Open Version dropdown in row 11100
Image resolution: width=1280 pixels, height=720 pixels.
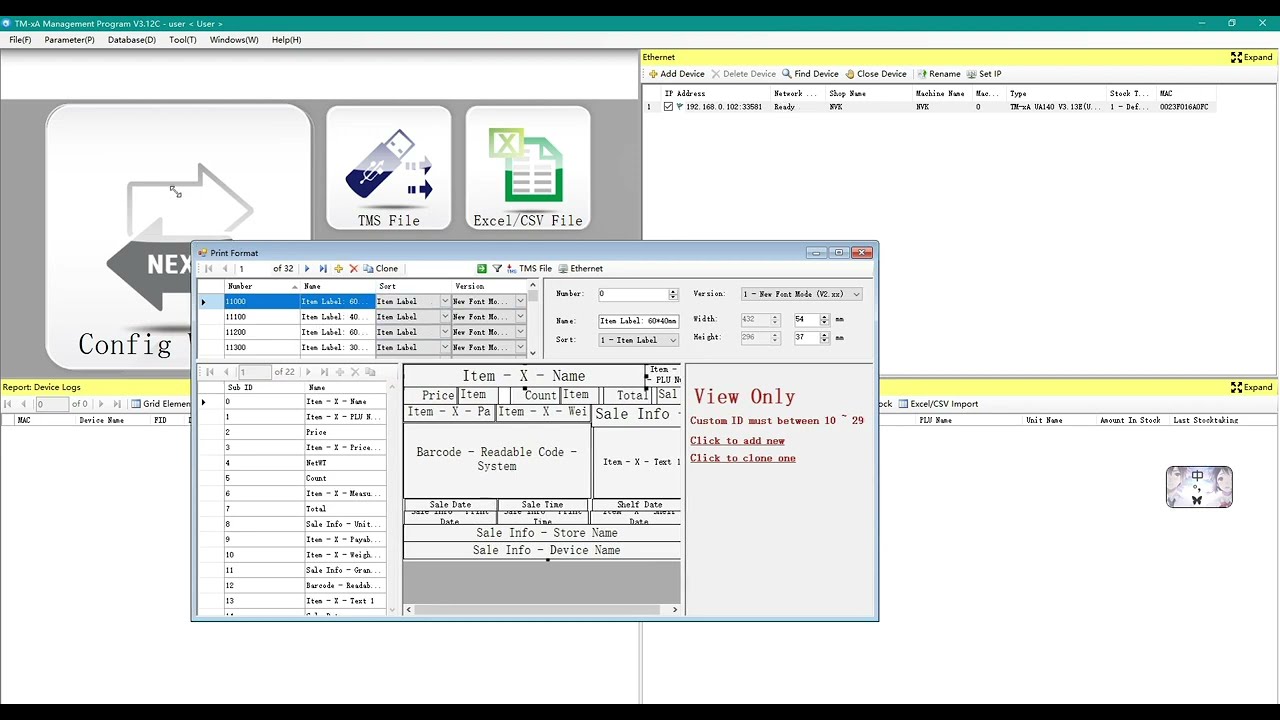pyautogui.click(x=520, y=317)
